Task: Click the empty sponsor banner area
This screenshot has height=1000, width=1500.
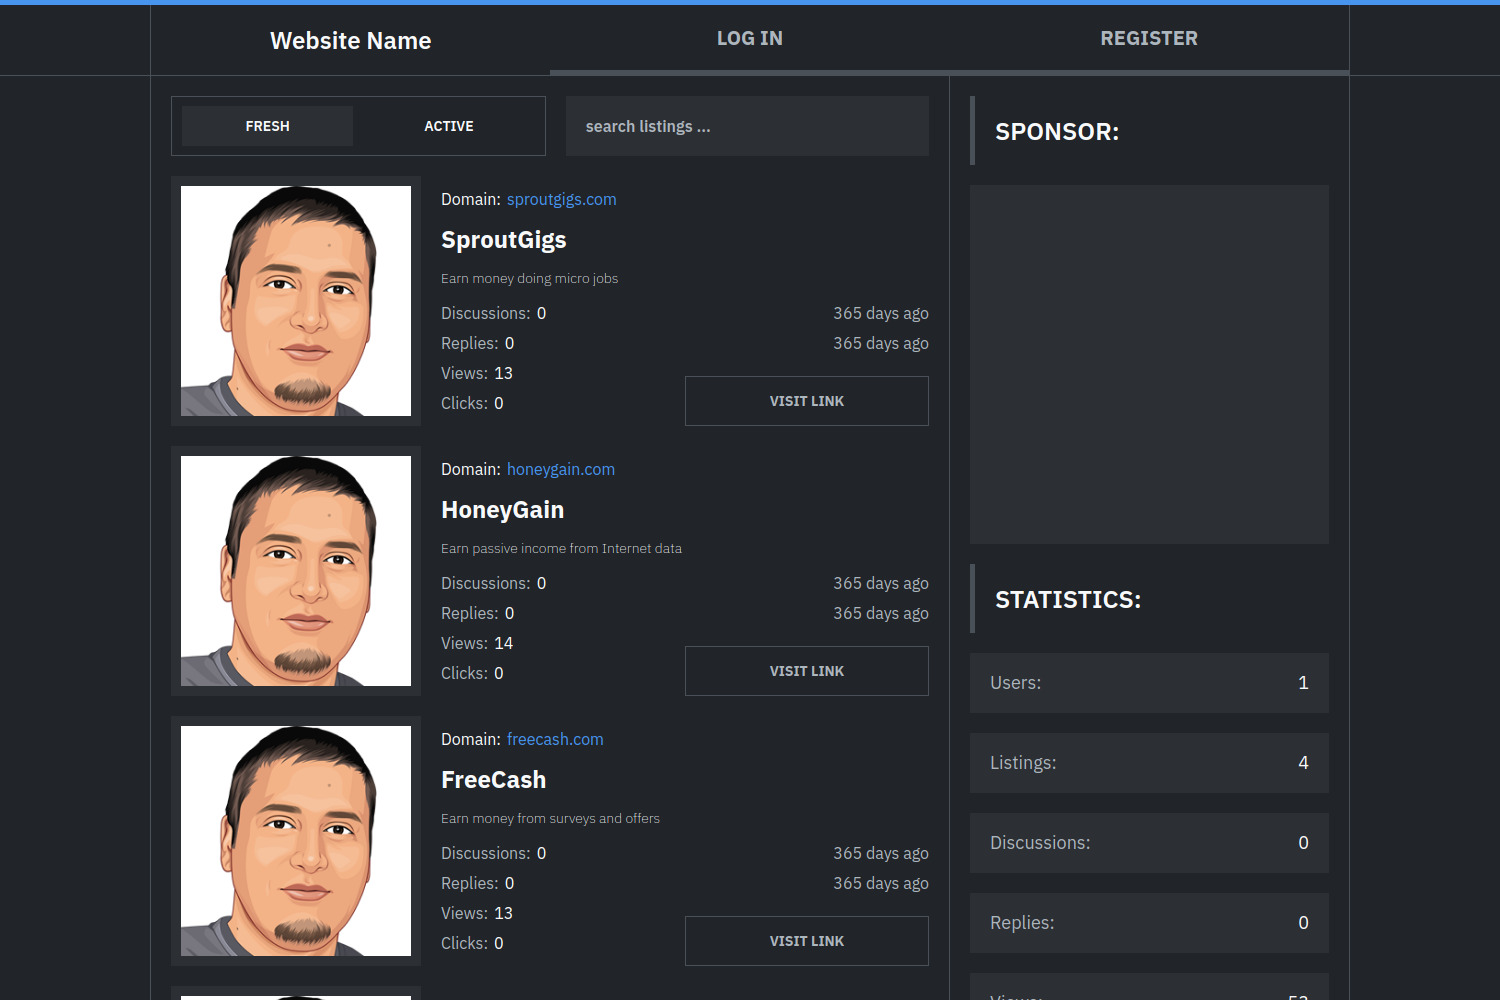Action: [1149, 364]
